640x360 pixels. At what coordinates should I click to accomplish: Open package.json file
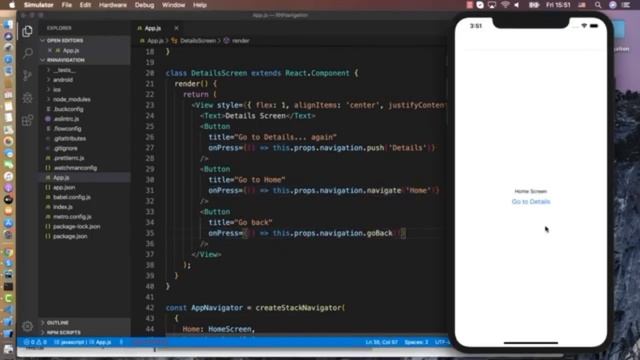tap(70, 236)
